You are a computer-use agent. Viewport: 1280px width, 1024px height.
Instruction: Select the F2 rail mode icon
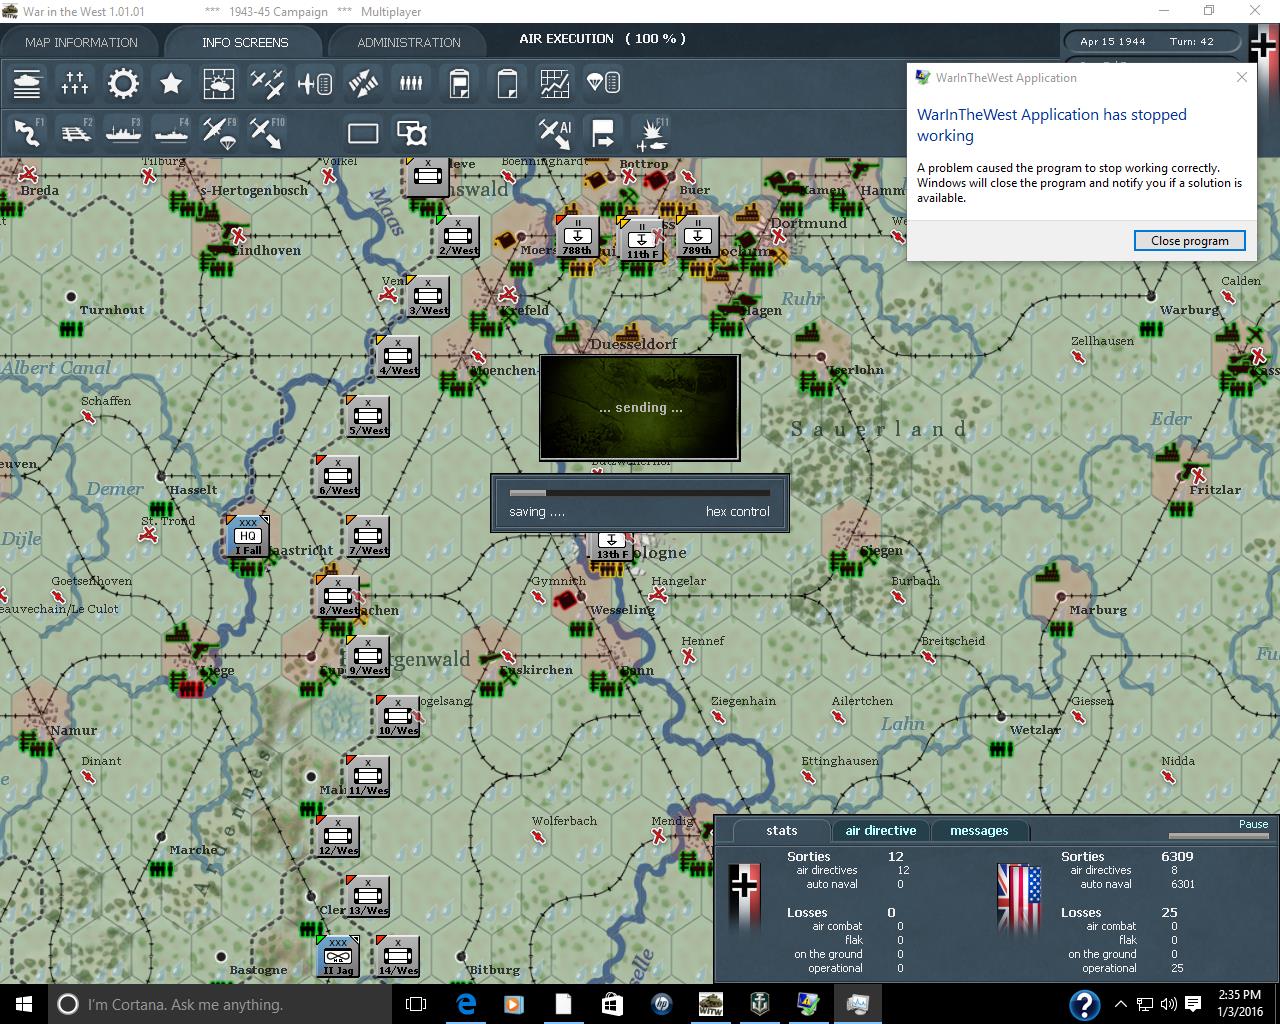[x=75, y=132]
